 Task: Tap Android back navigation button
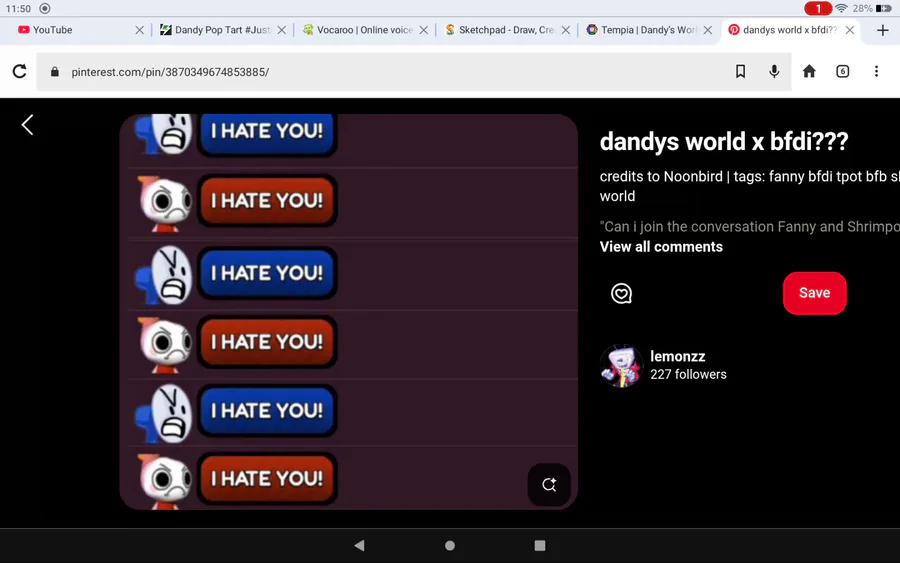359,545
